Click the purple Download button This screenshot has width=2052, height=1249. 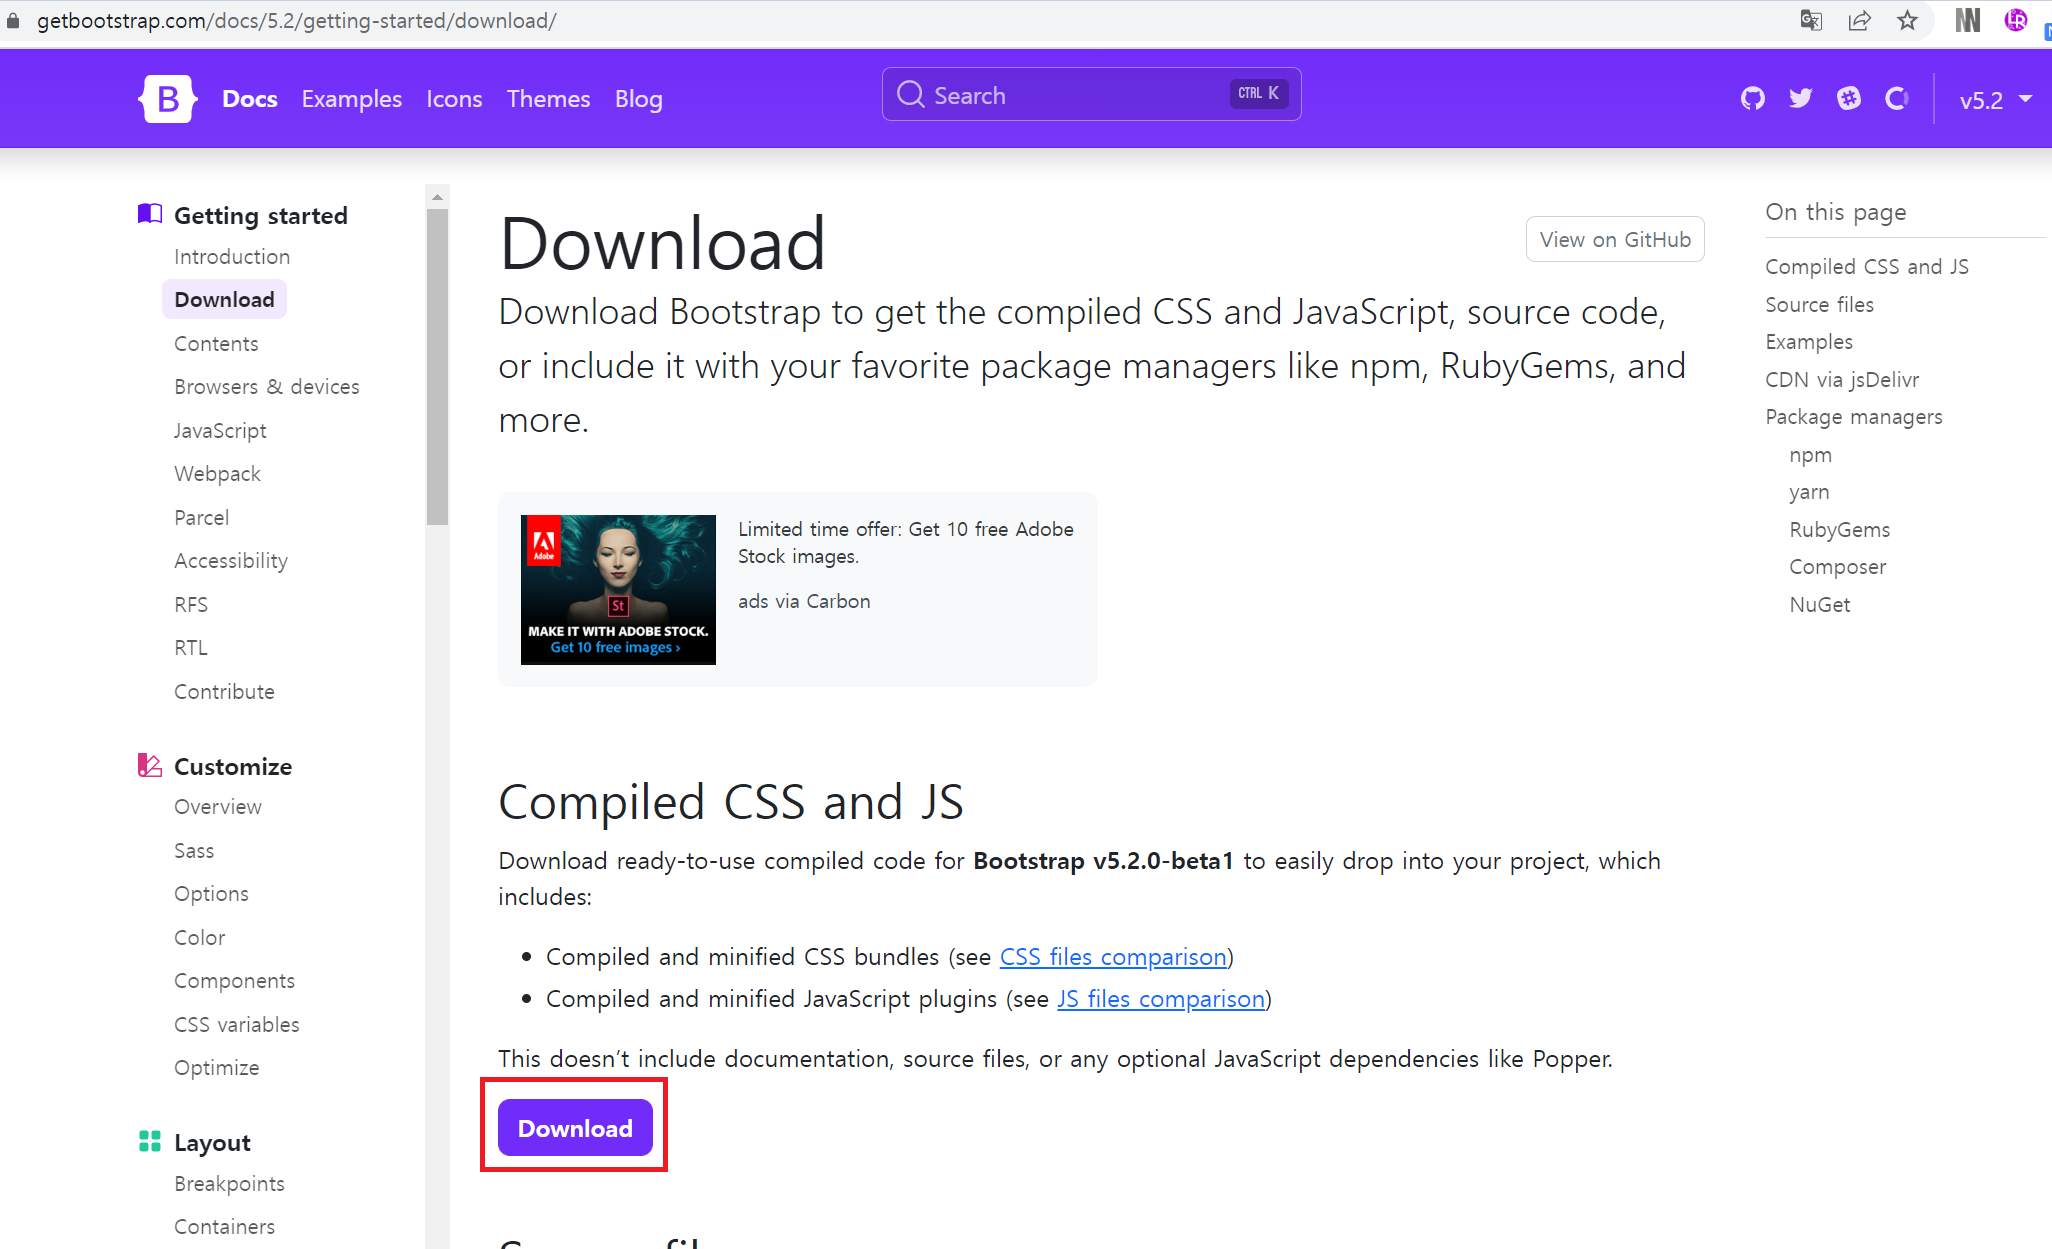click(x=575, y=1128)
